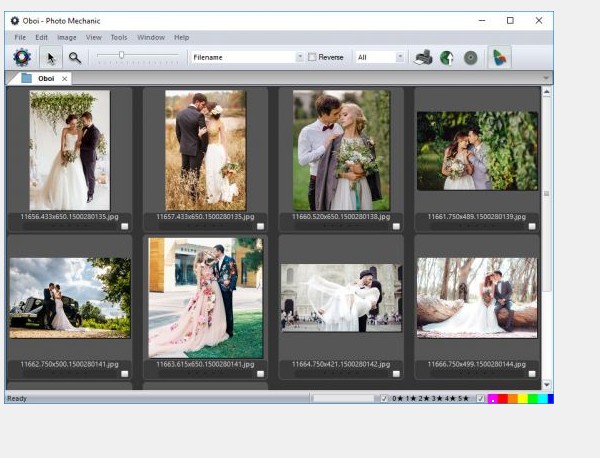
Task: Click the Photo Mechanic color wheel toolbar icon
Action: pos(22,57)
